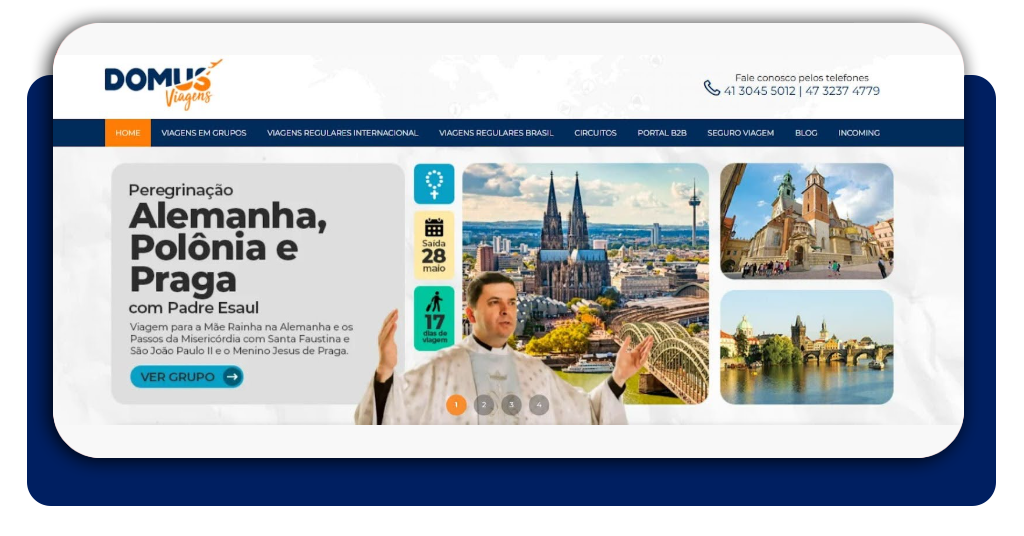Click the rosary icon tile
Image resolution: width=1024 pixels, height=536 pixels.
pos(434,183)
